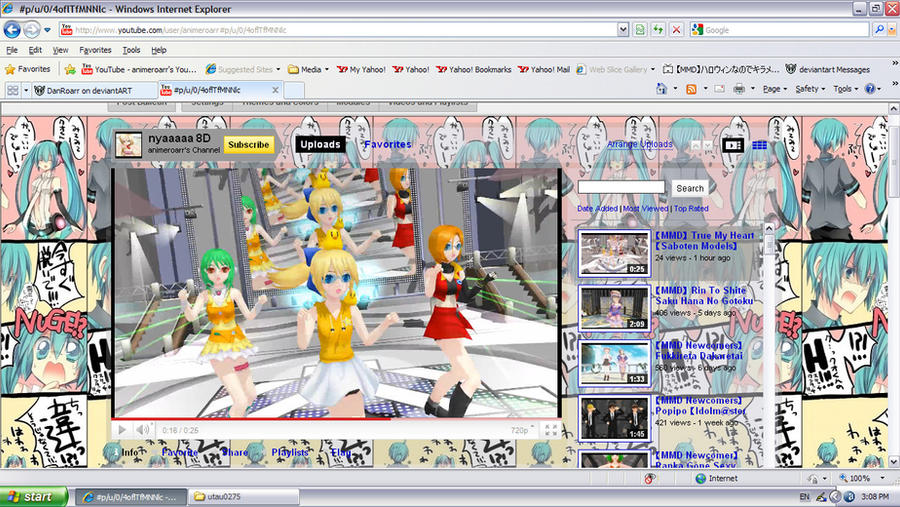
Task: Open Web Slice Gallery dropdown
Action: click(x=616, y=69)
